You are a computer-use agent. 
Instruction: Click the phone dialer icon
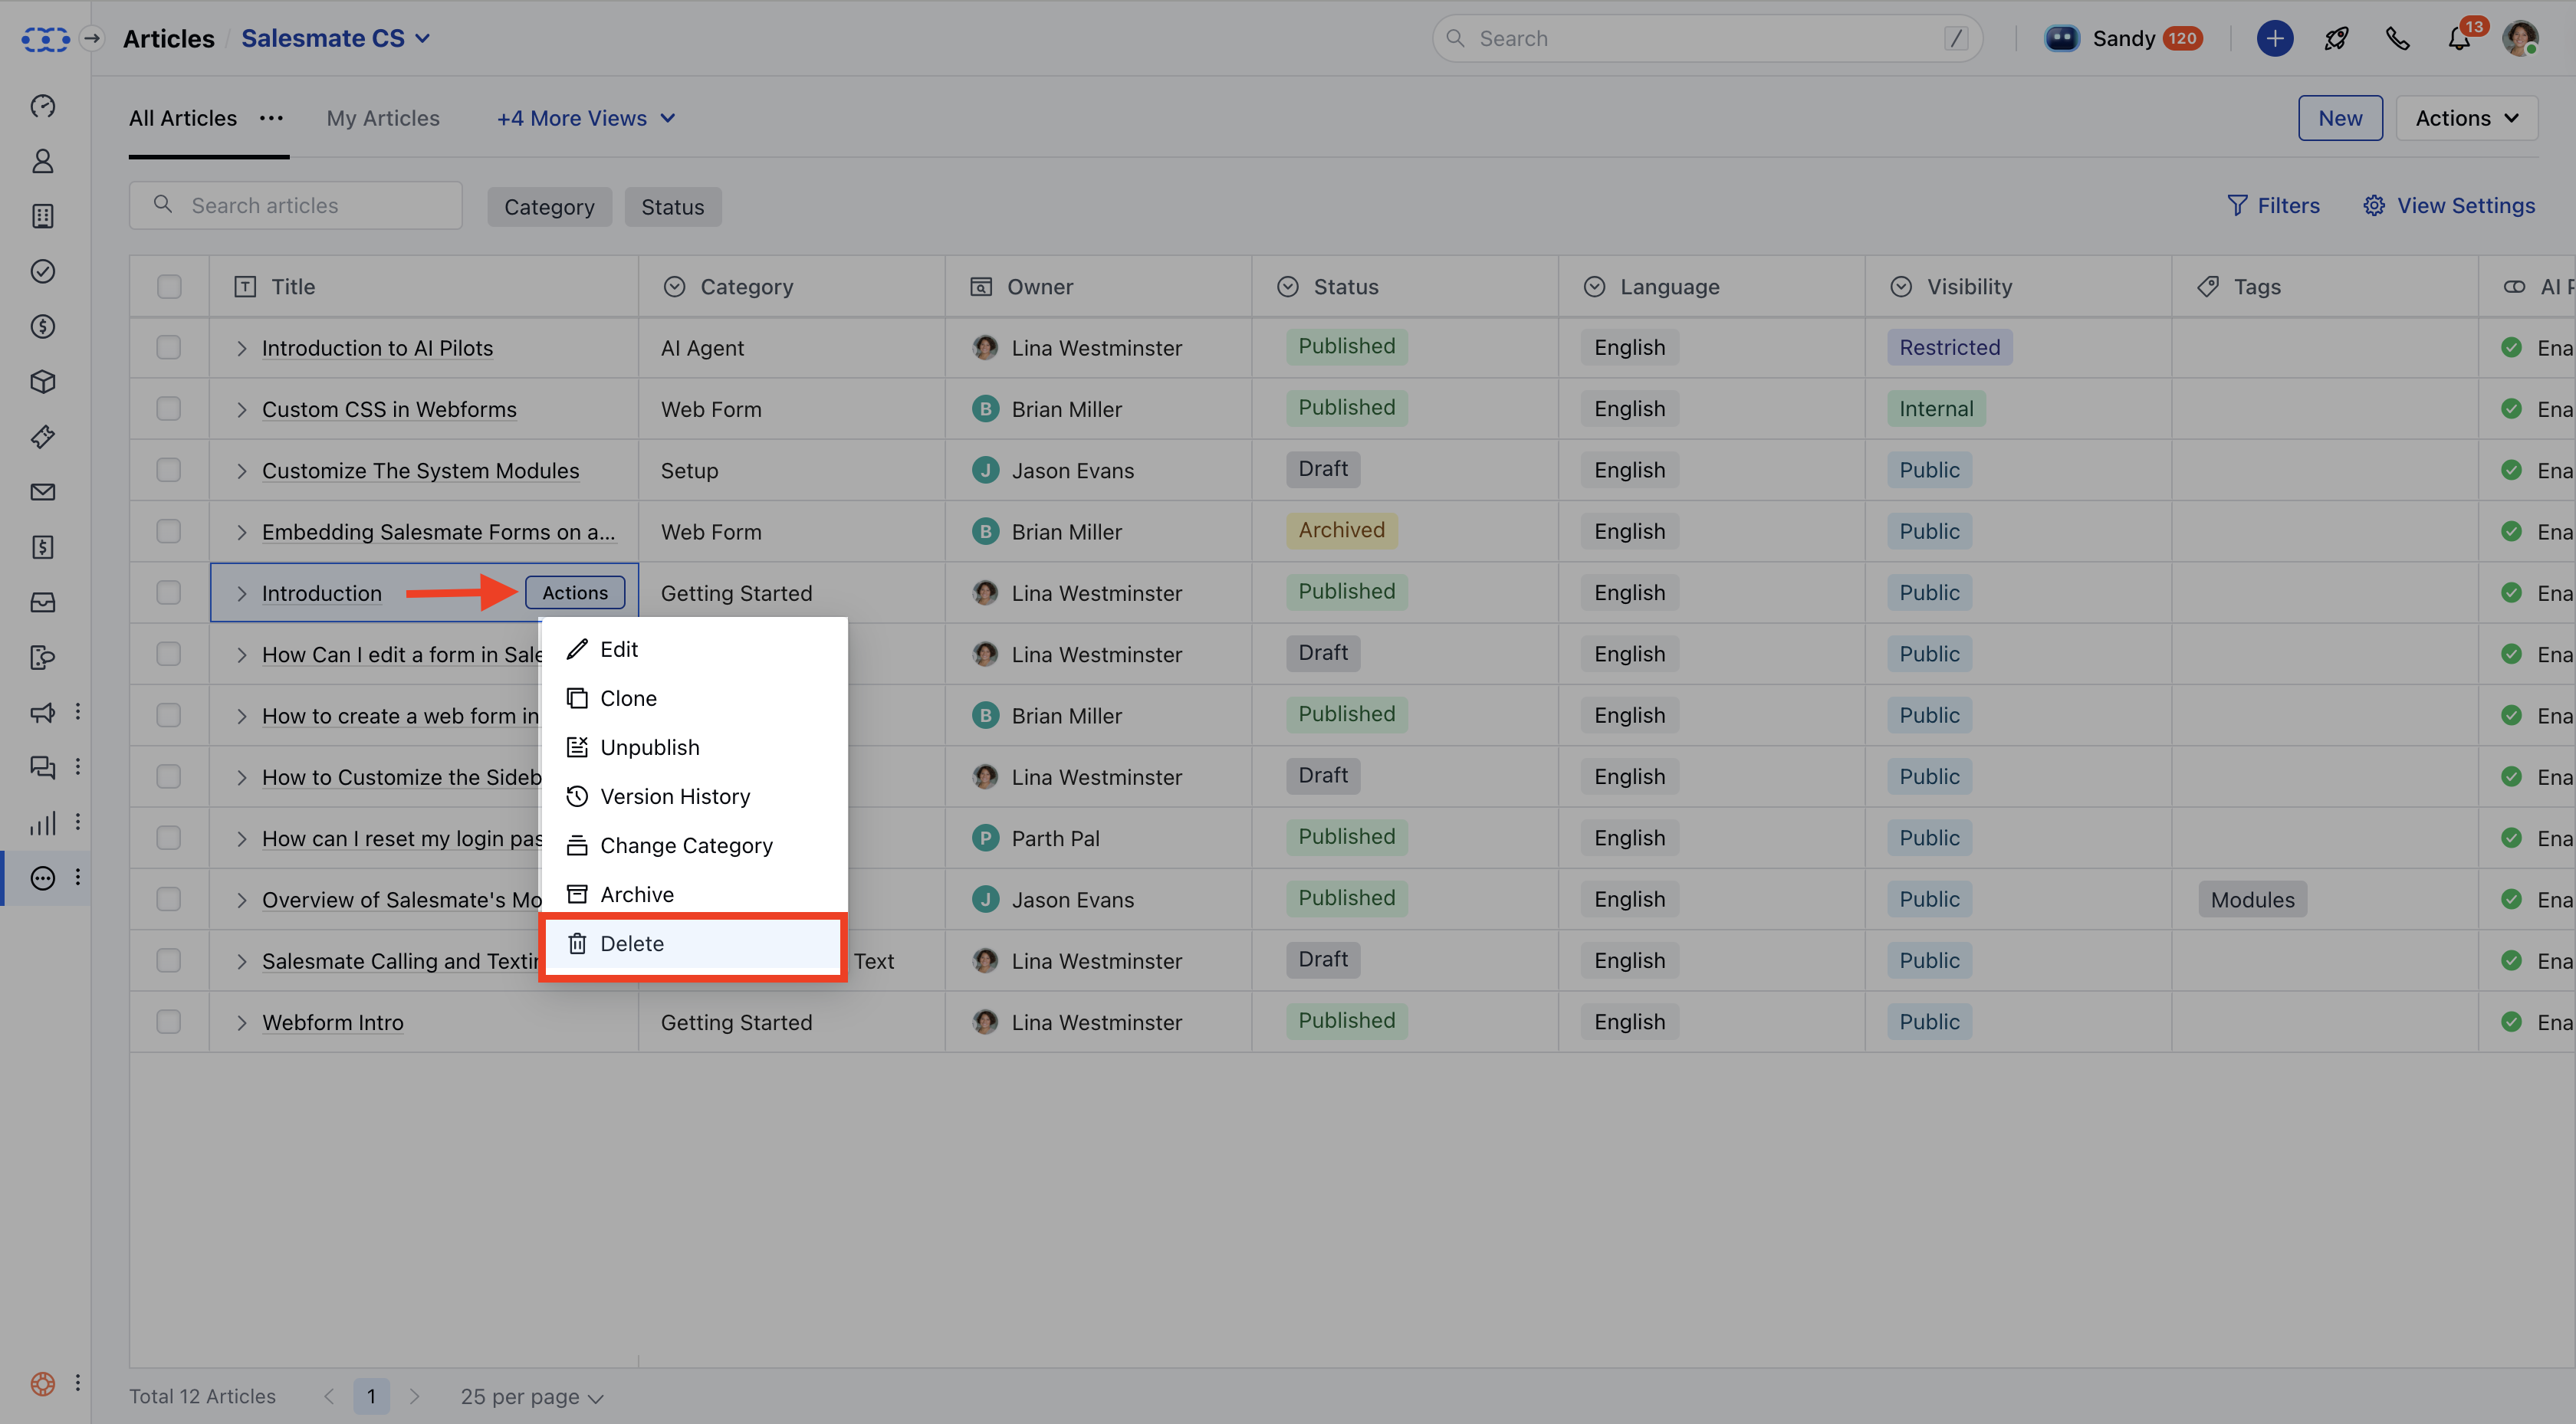tap(2397, 39)
